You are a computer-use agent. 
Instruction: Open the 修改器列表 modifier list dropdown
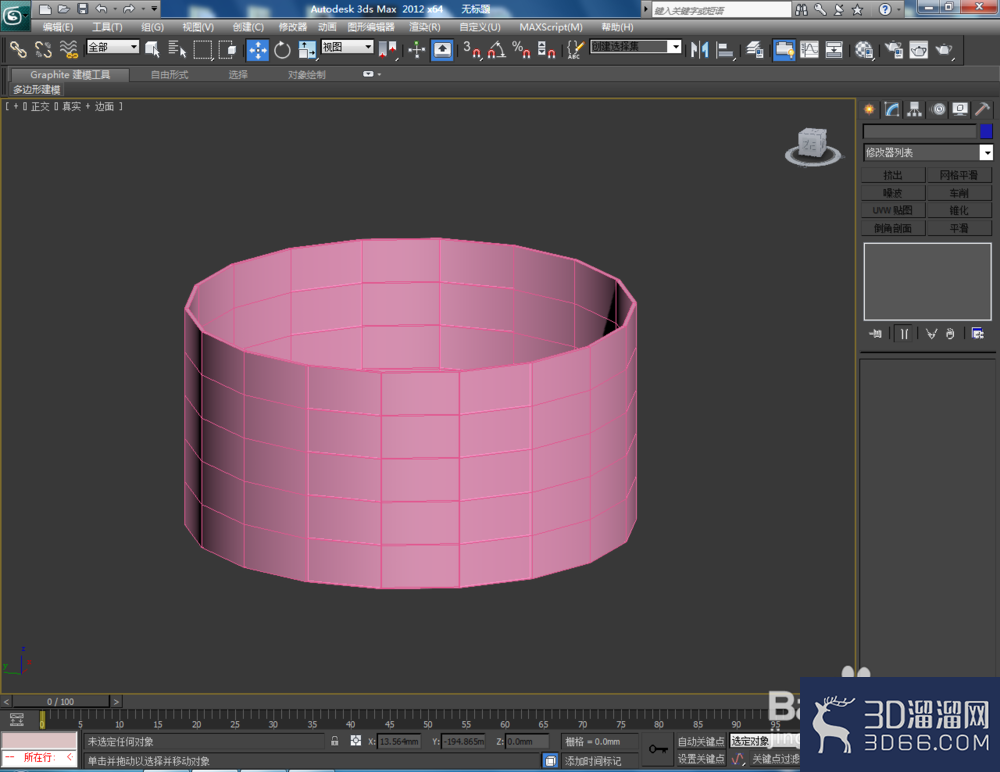click(x=928, y=152)
